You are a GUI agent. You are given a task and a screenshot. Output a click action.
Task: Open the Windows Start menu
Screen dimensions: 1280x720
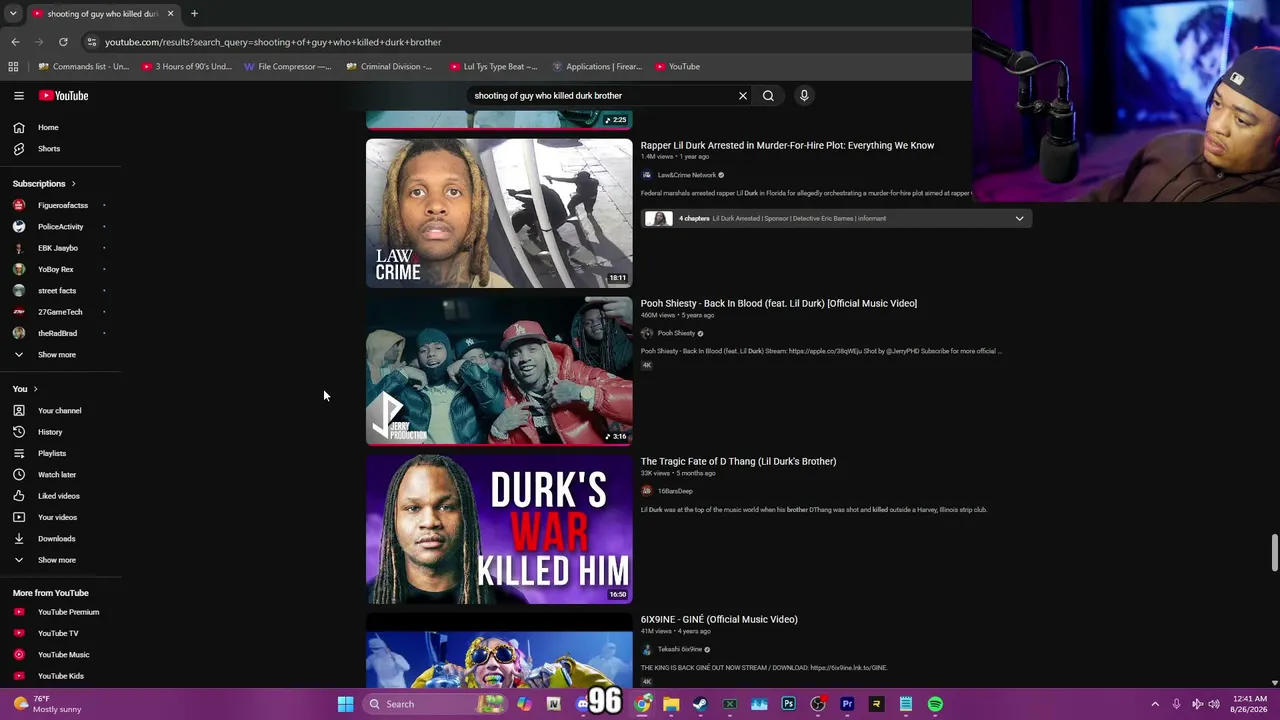(x=345, y=704)
